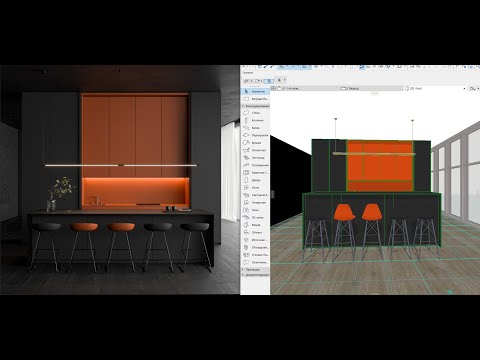Select the Slab tool
This screenshot has width=480, height=360.
(255, 135)
